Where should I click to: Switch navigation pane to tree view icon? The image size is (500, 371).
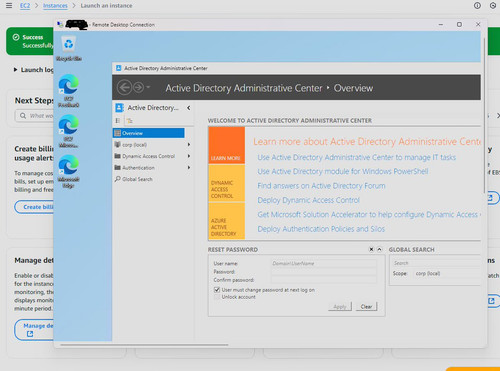(129, 121)
